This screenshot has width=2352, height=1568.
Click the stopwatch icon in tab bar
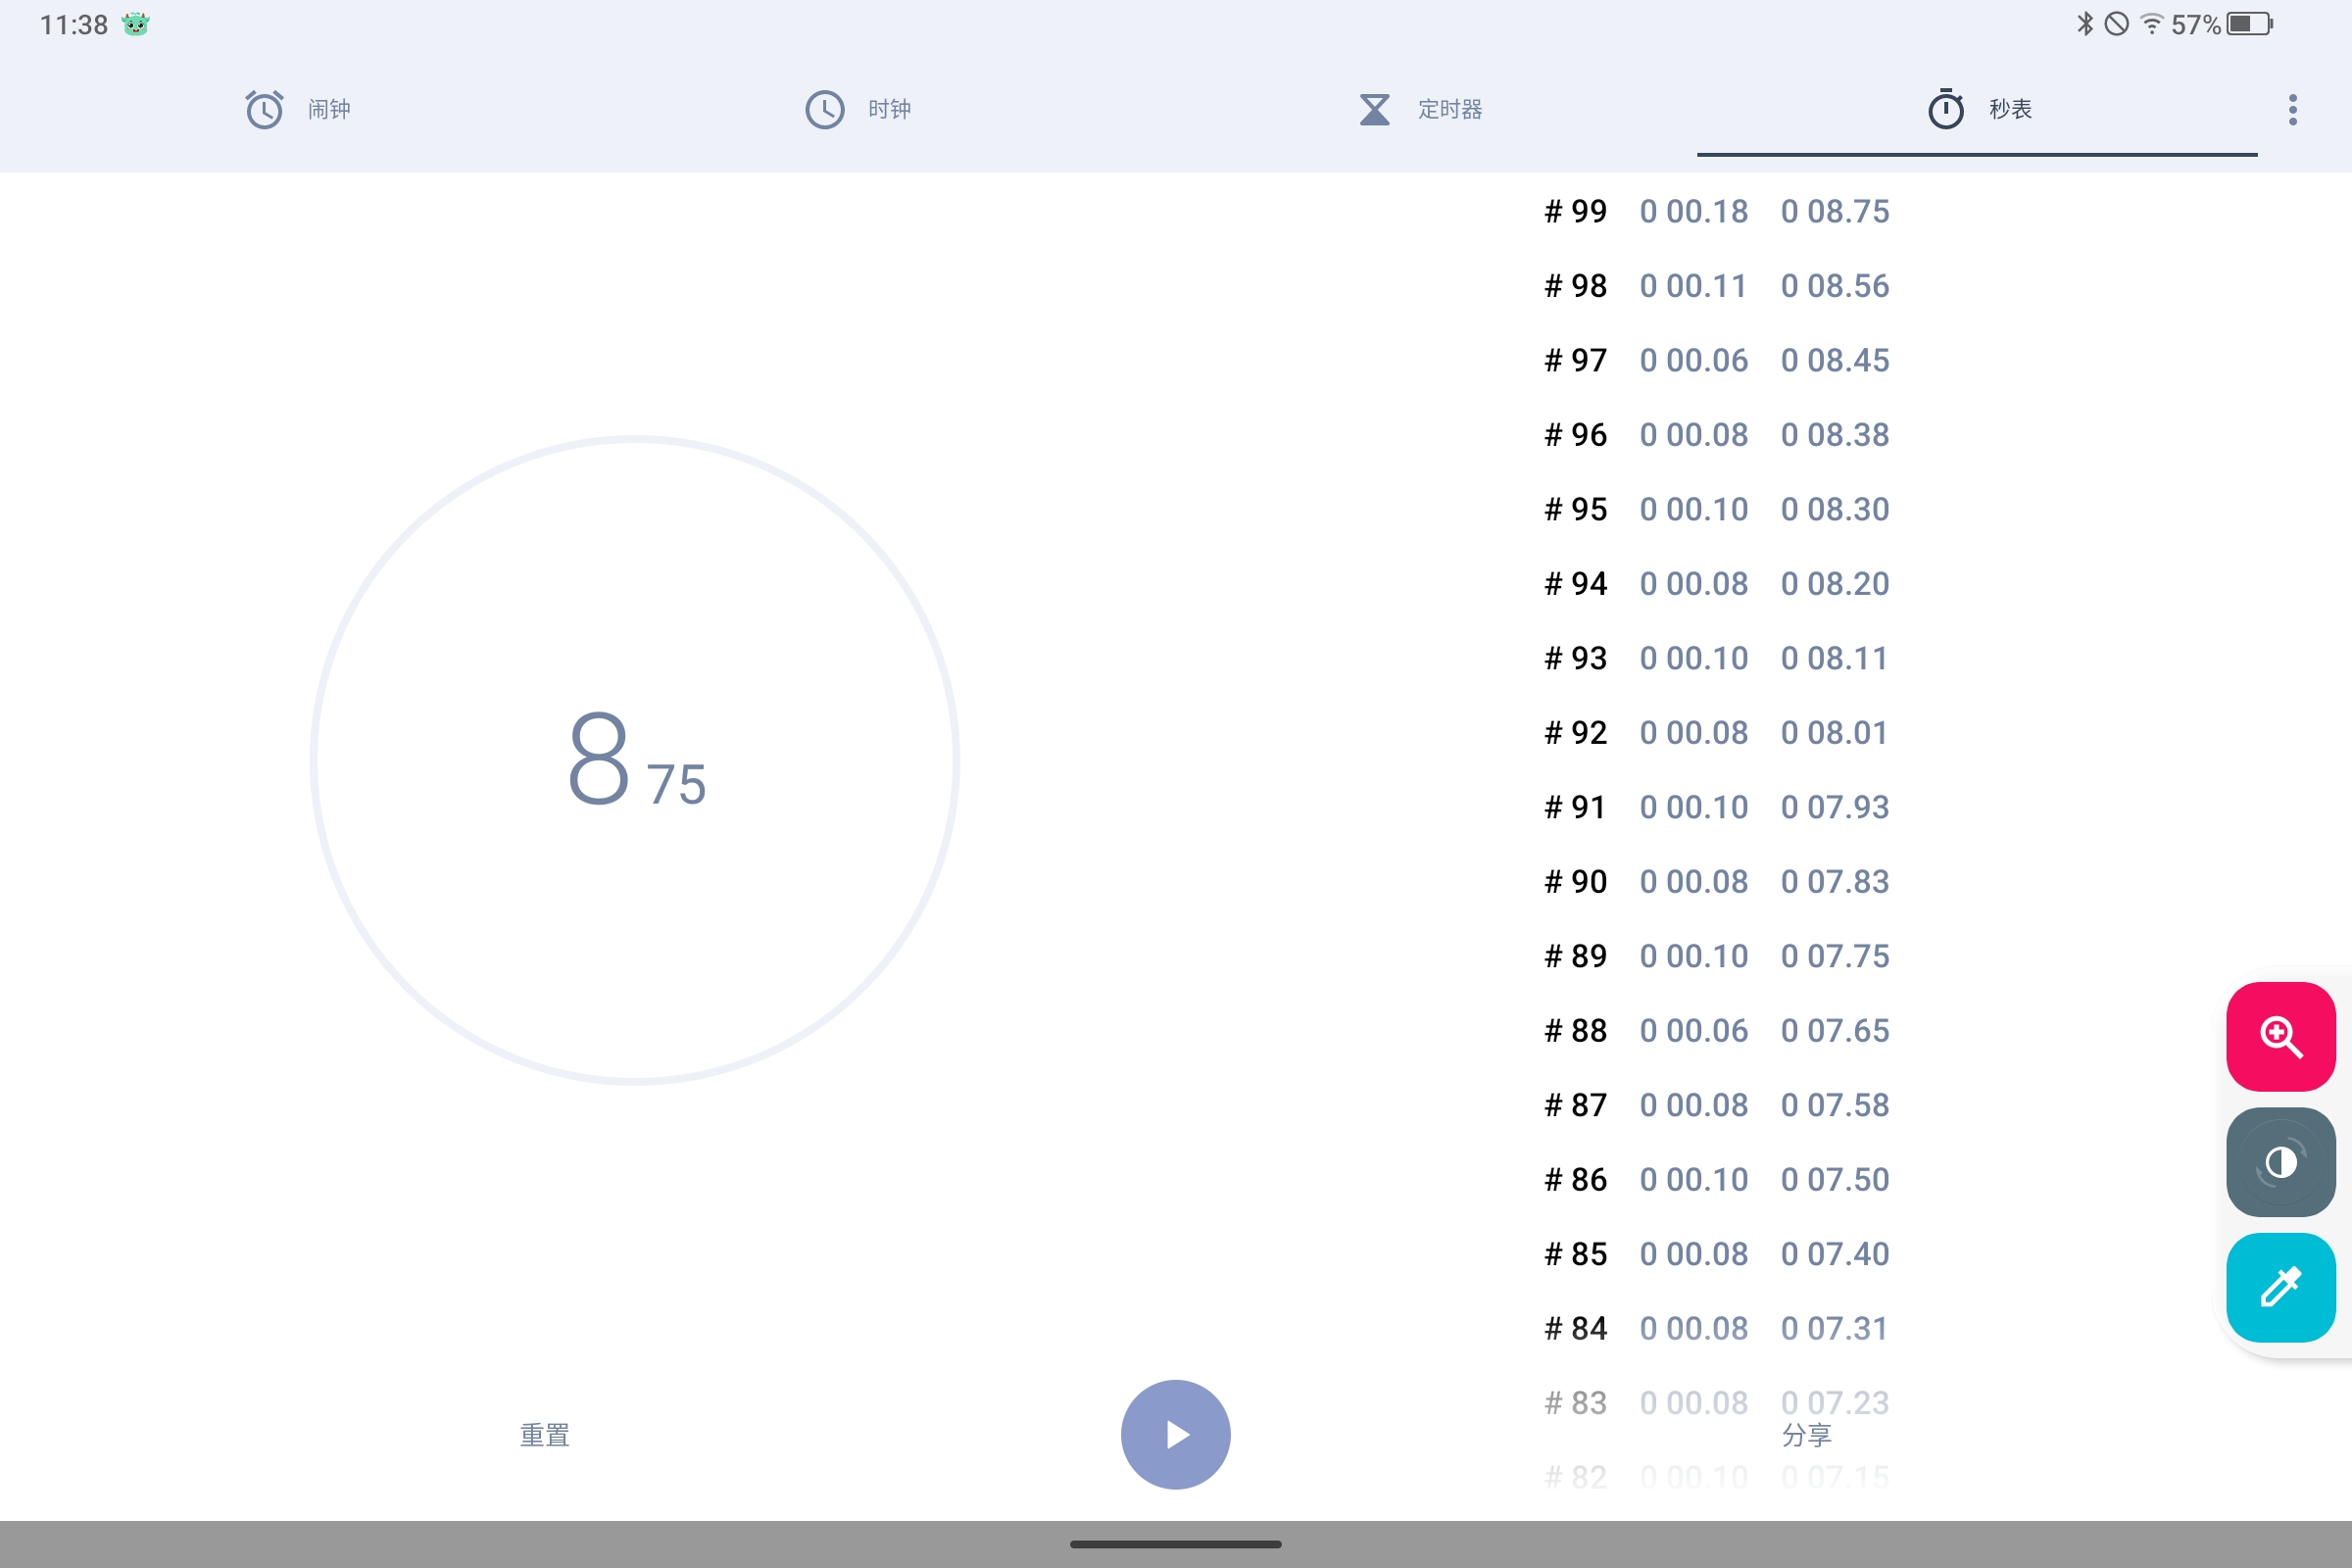pos(1945,109)
